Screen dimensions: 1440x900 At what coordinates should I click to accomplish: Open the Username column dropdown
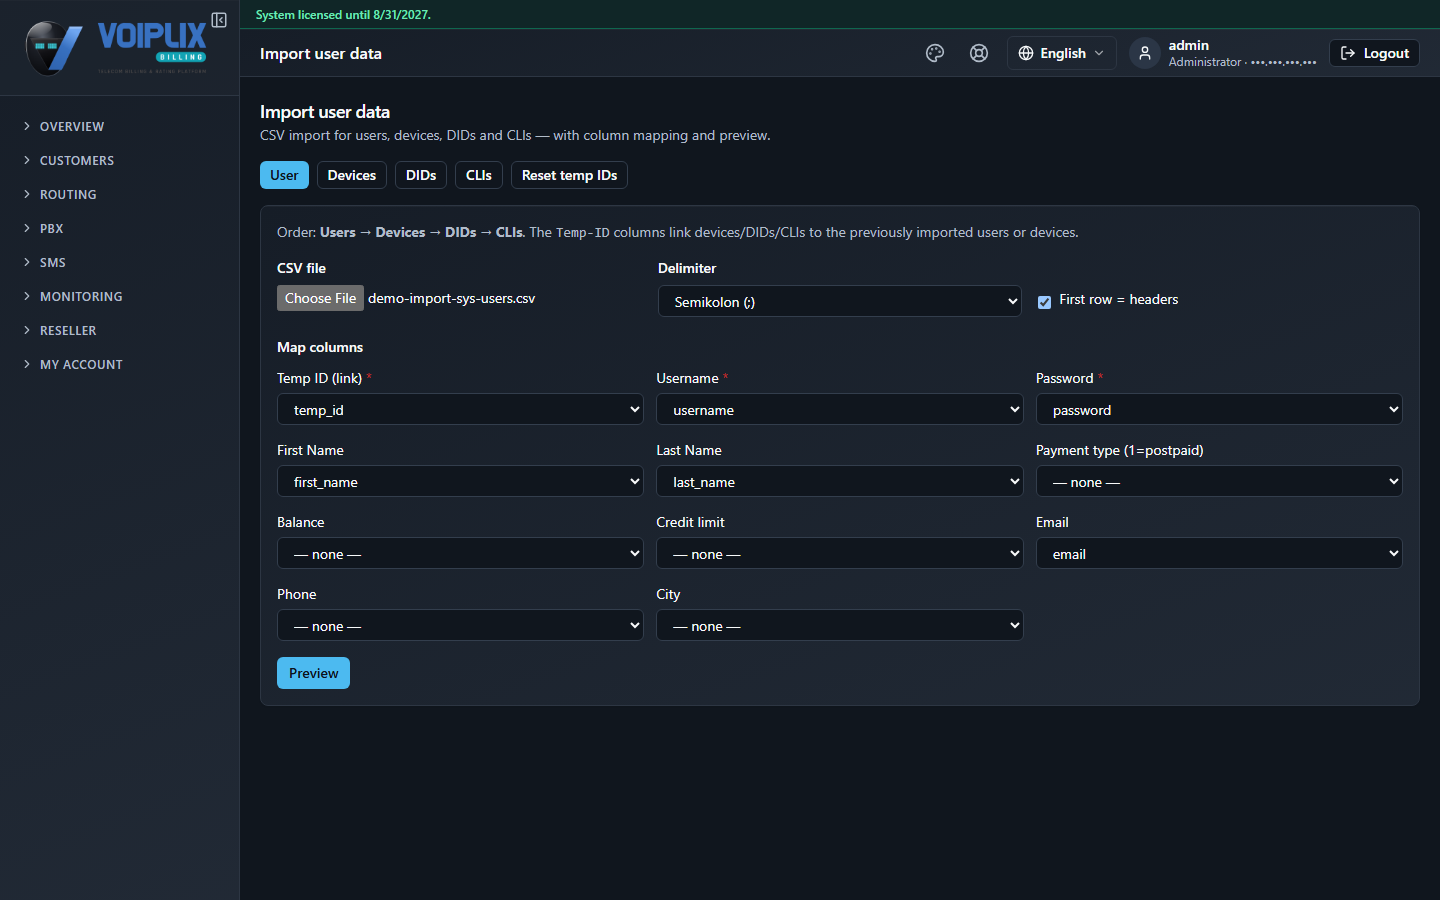tap(839, 409)
